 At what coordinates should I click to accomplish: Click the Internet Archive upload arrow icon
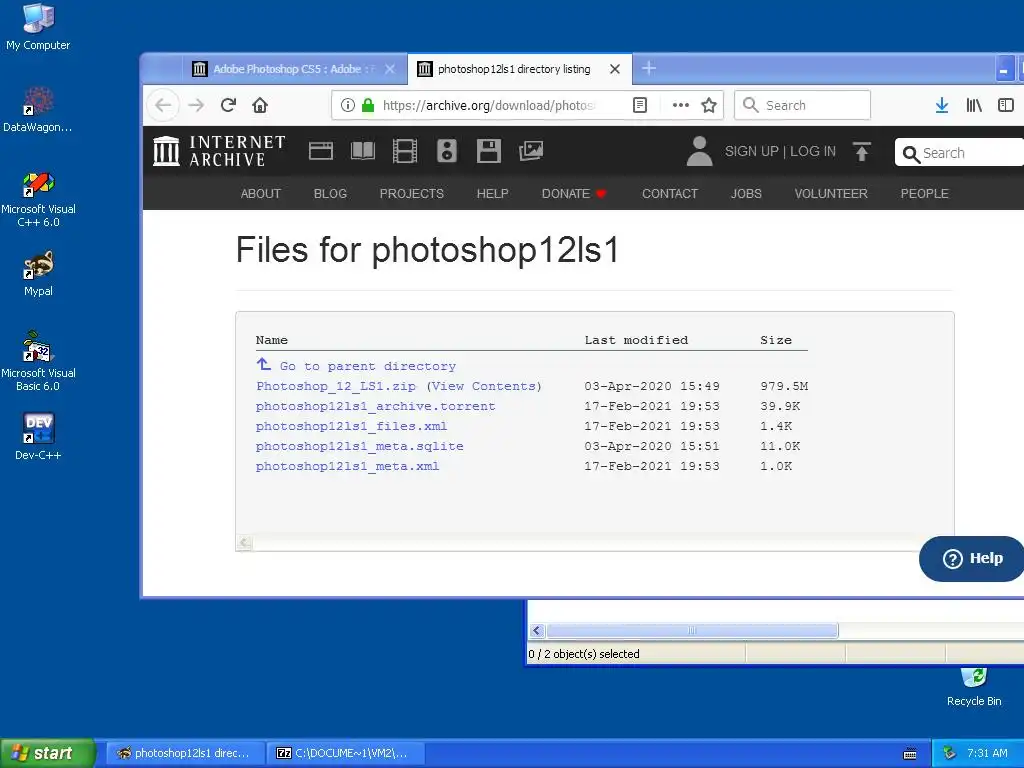pos(862,152)
